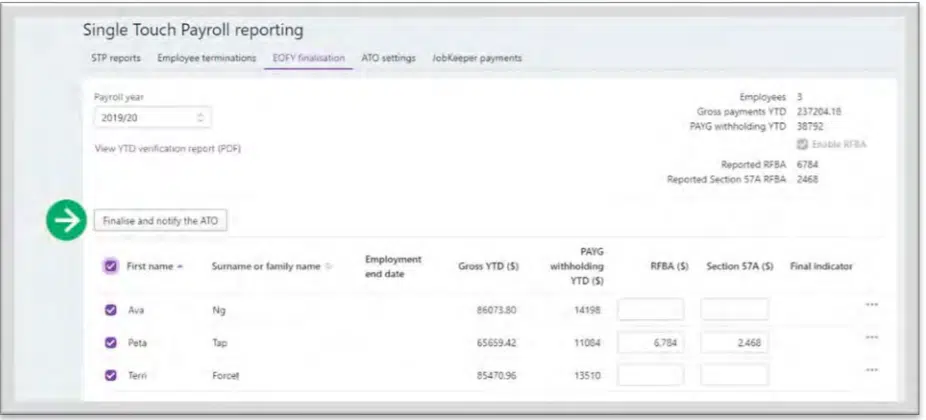Open the Payroll year 2019/20 dropdown

click(x=152, y=118)
